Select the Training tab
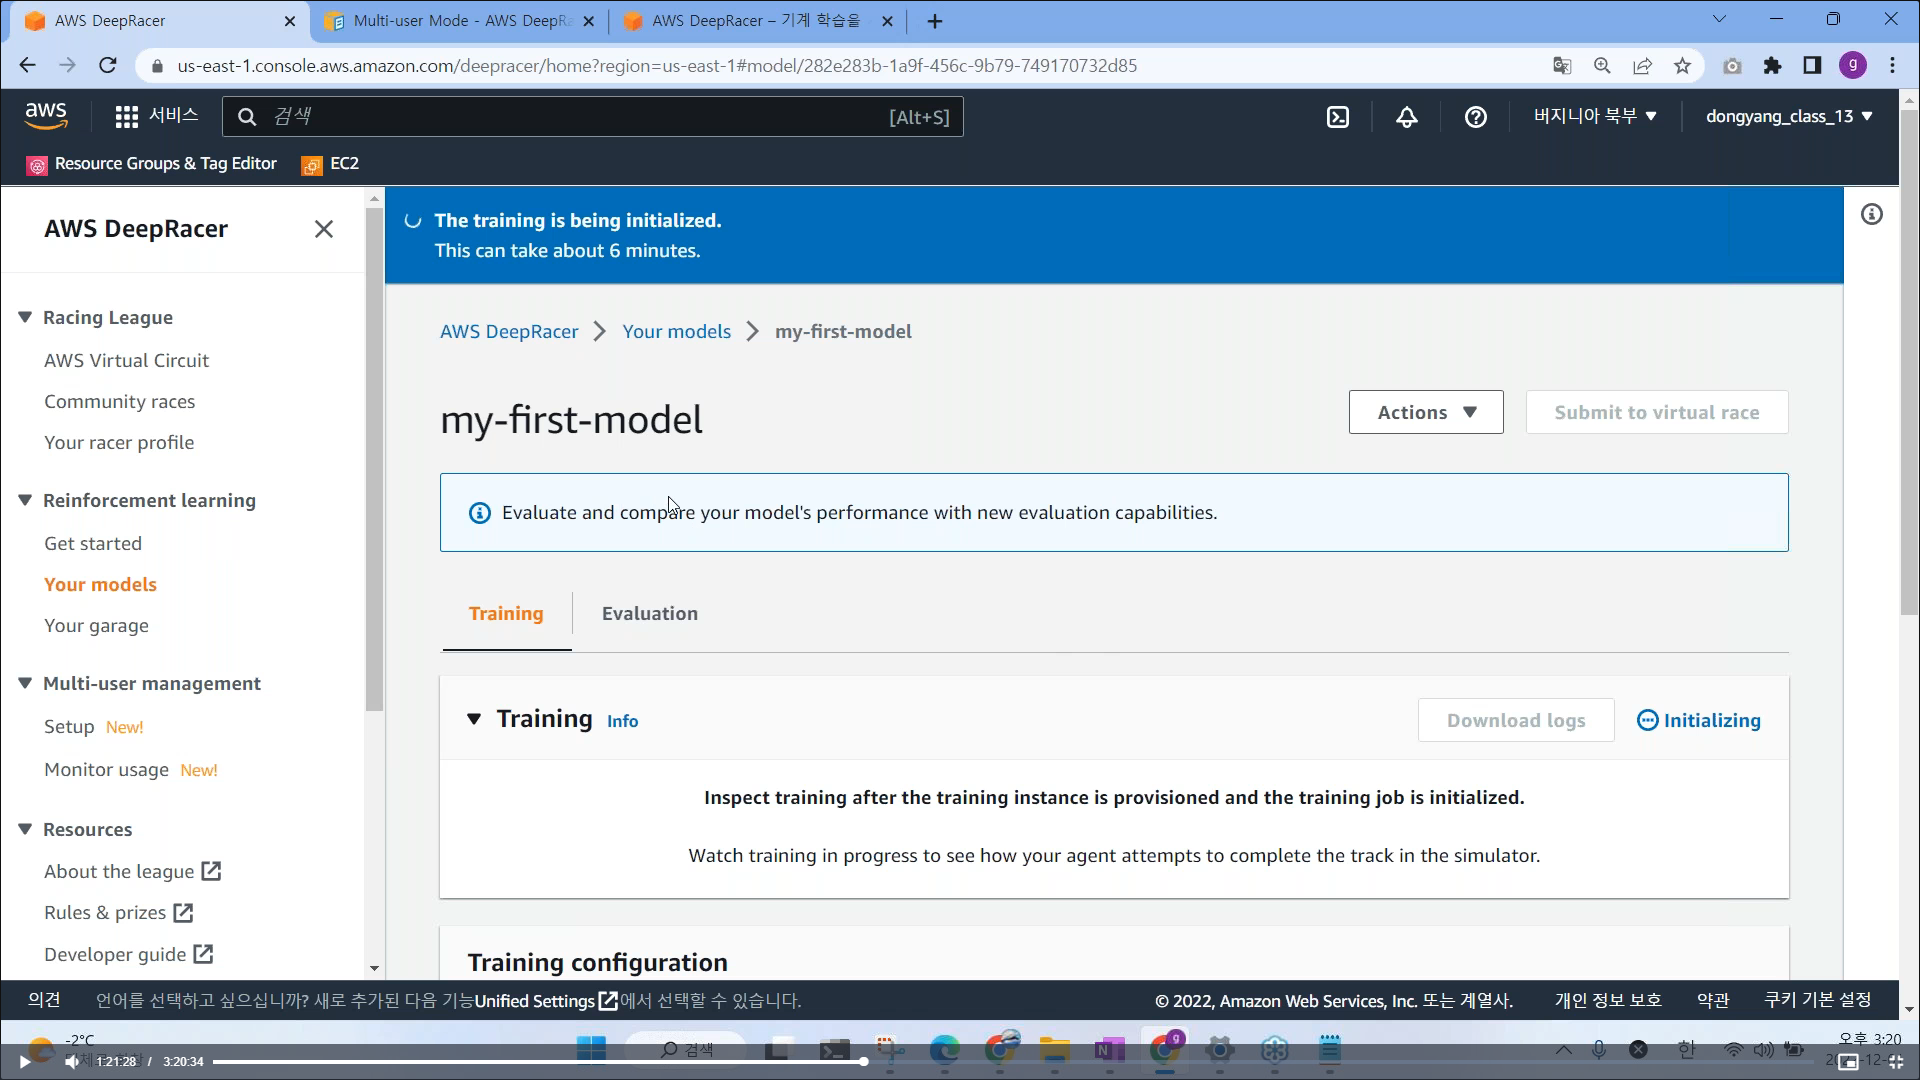Image resolution: width=1920 pixels, height=1080 pixels. pos(506,613)
